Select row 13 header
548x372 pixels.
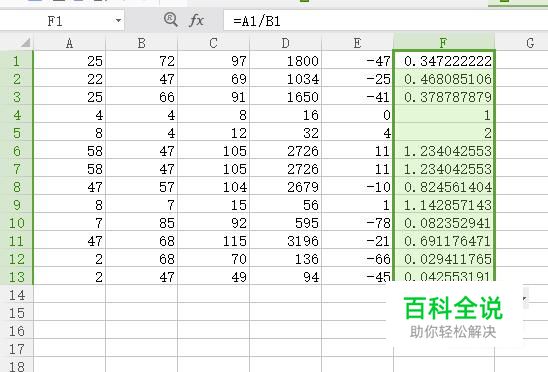point(16,277)
